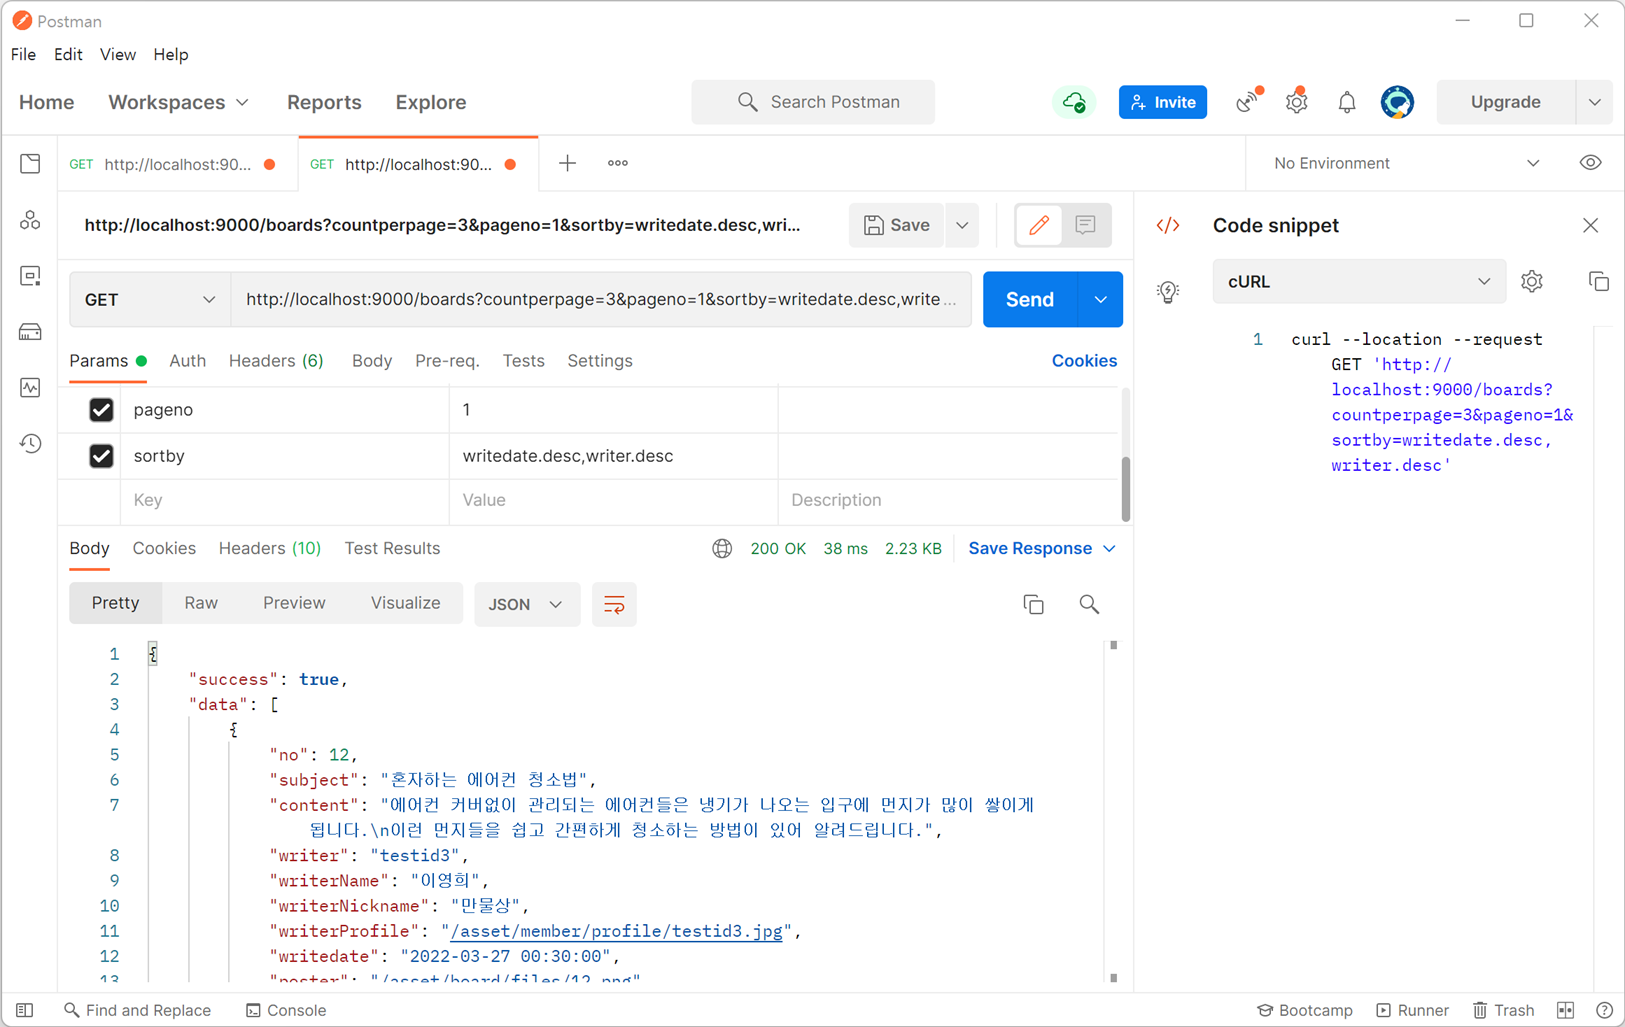Search within the response body
This screenshot has width=1625, height=1027.
click(1089, 604)
